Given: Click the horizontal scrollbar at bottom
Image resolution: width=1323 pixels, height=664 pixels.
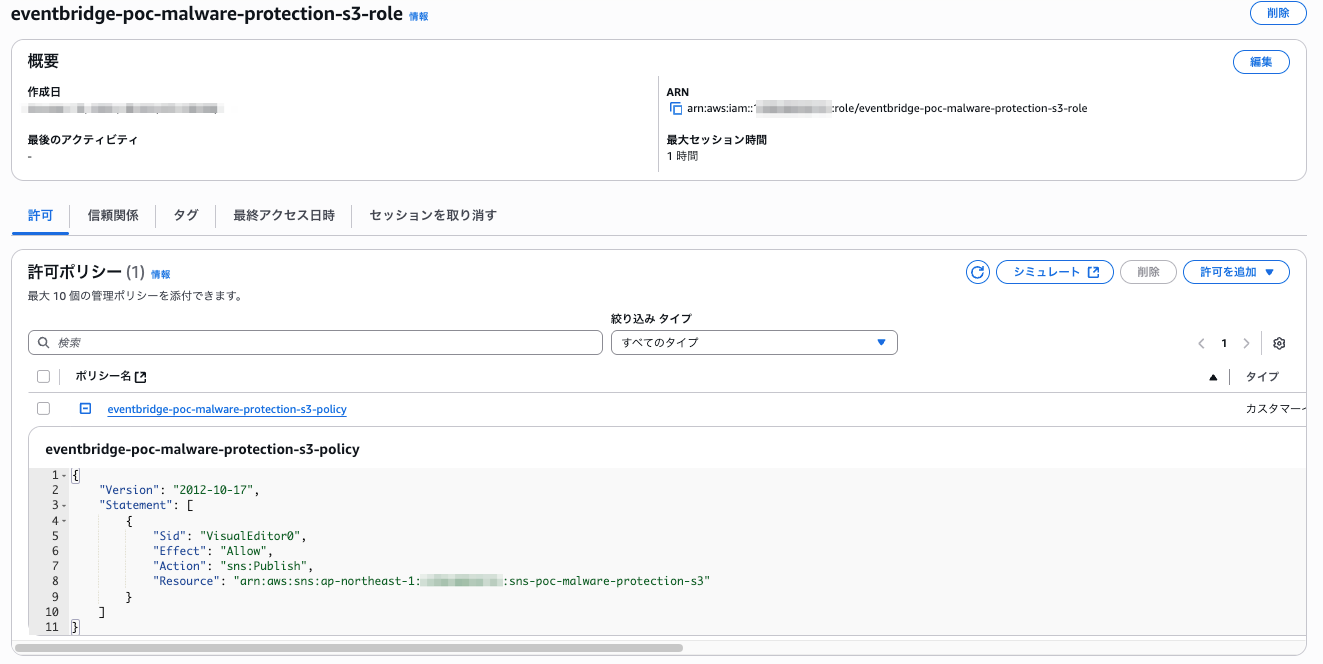Looking at the screenshot, I should (x=348, y=648).
